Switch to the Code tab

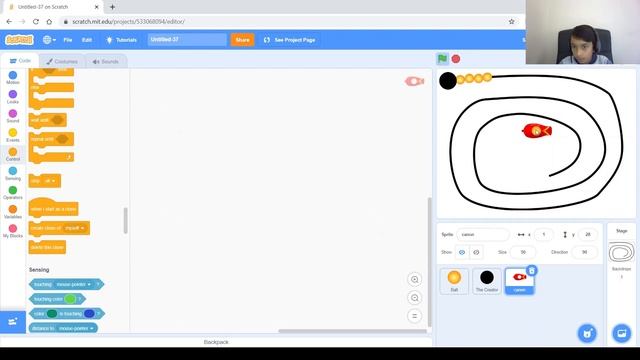(x=20, y=61)
